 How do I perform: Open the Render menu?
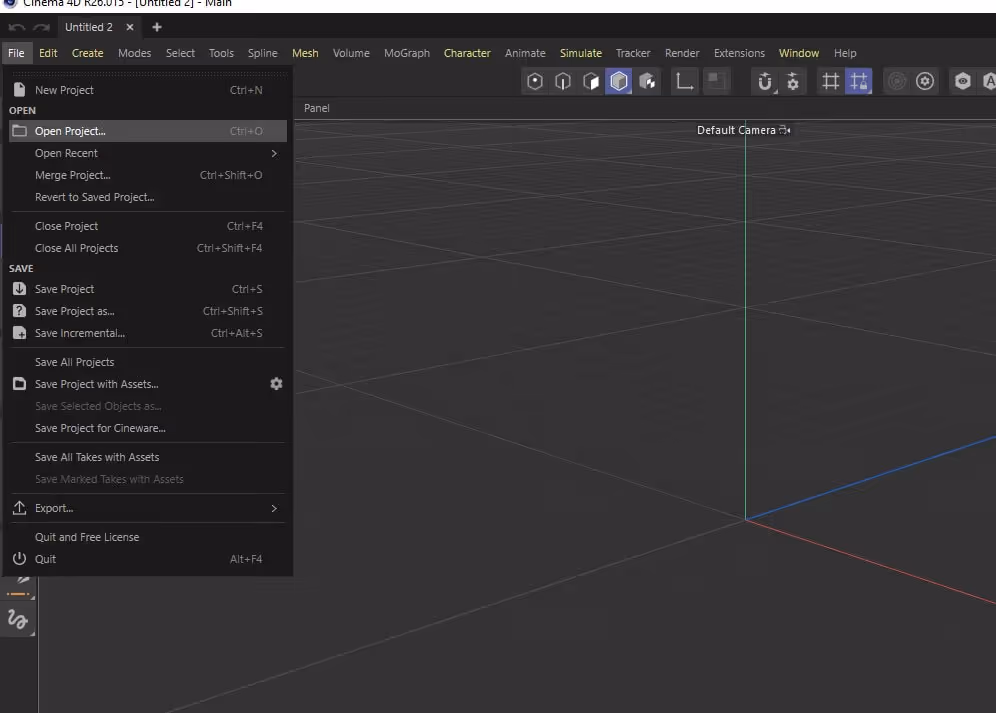pyautogui.click(x=682, y=53)
